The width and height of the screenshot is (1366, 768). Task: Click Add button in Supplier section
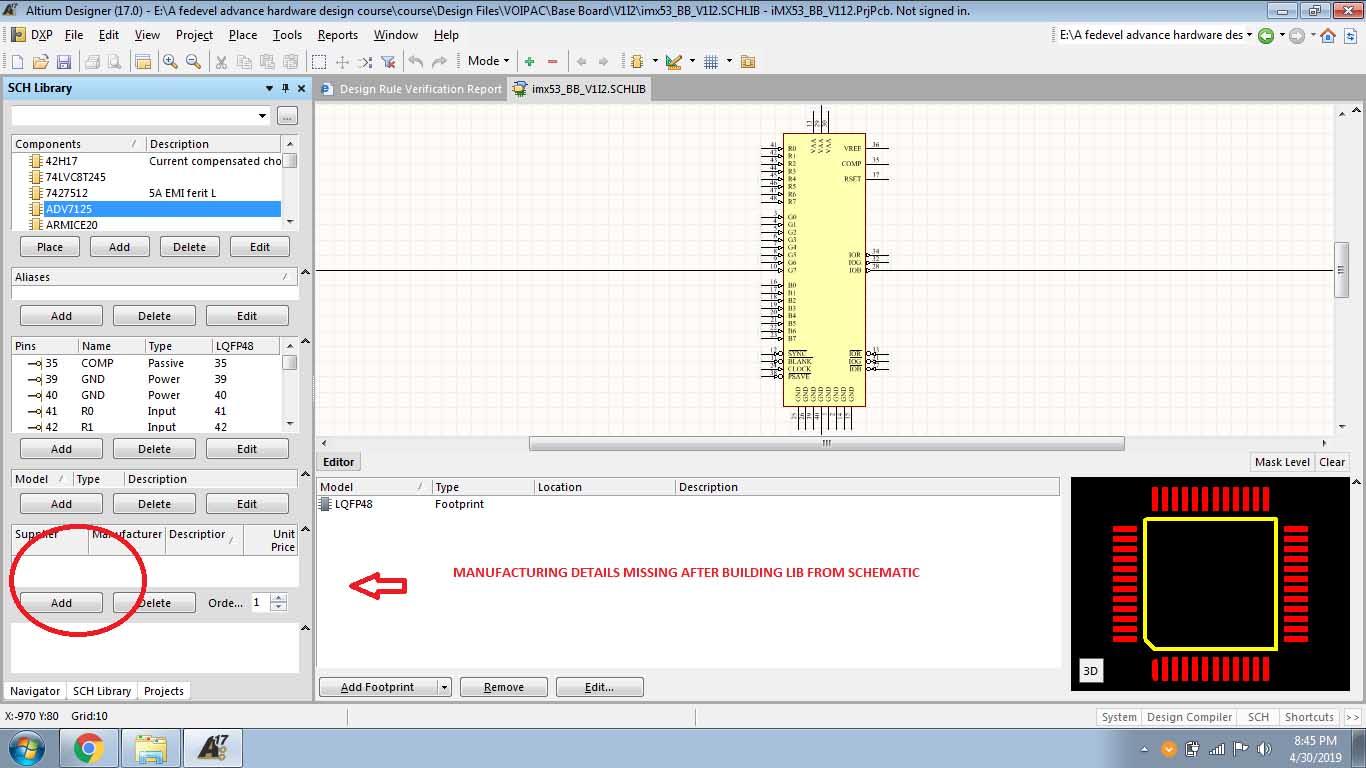click(x=61, y=603)
